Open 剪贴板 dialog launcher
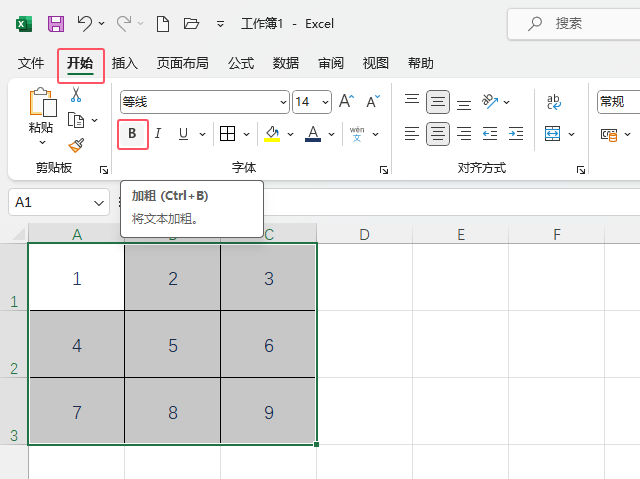The height and width of the screenshot is (479, 640). tap(104, 170)
